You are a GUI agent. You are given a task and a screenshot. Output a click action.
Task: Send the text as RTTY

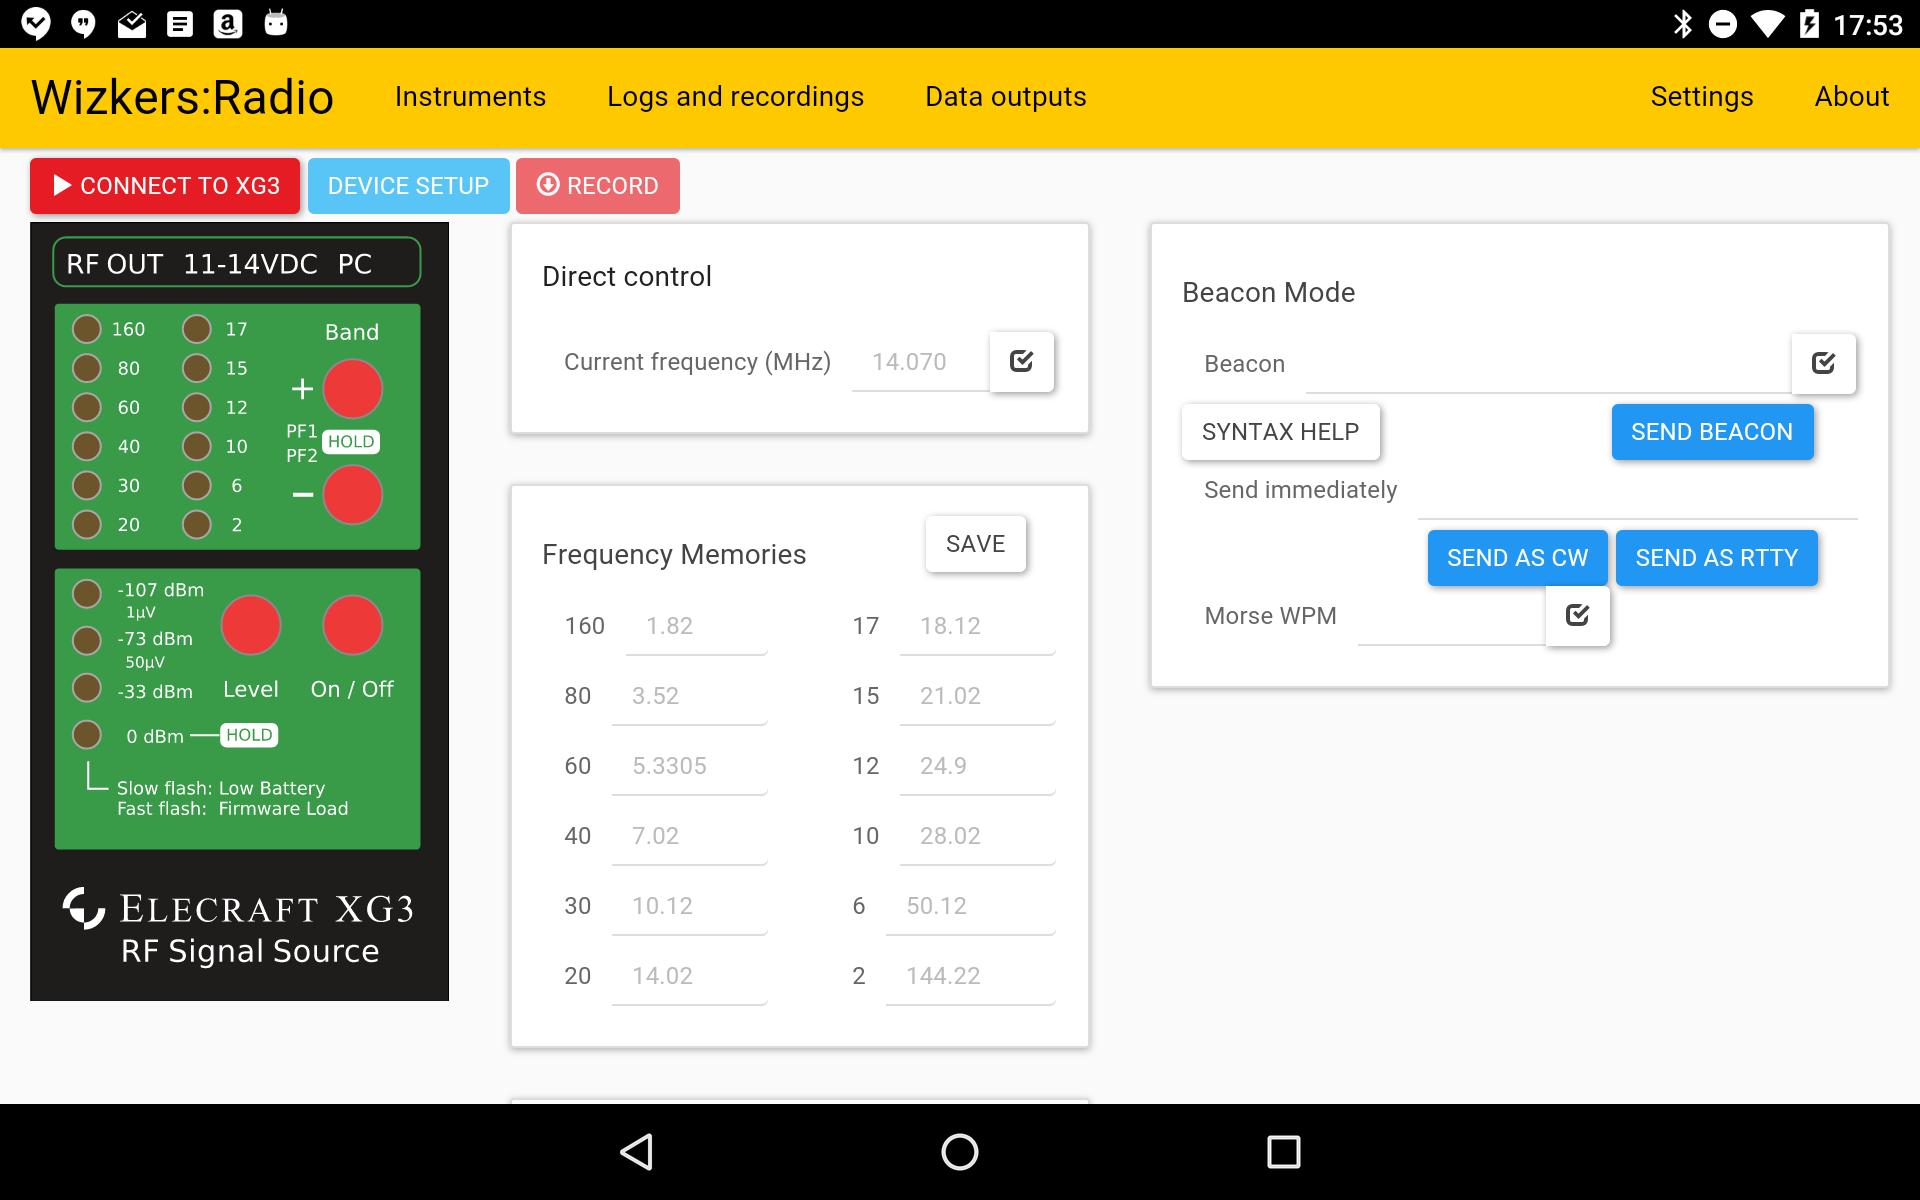pos(1716,558)
